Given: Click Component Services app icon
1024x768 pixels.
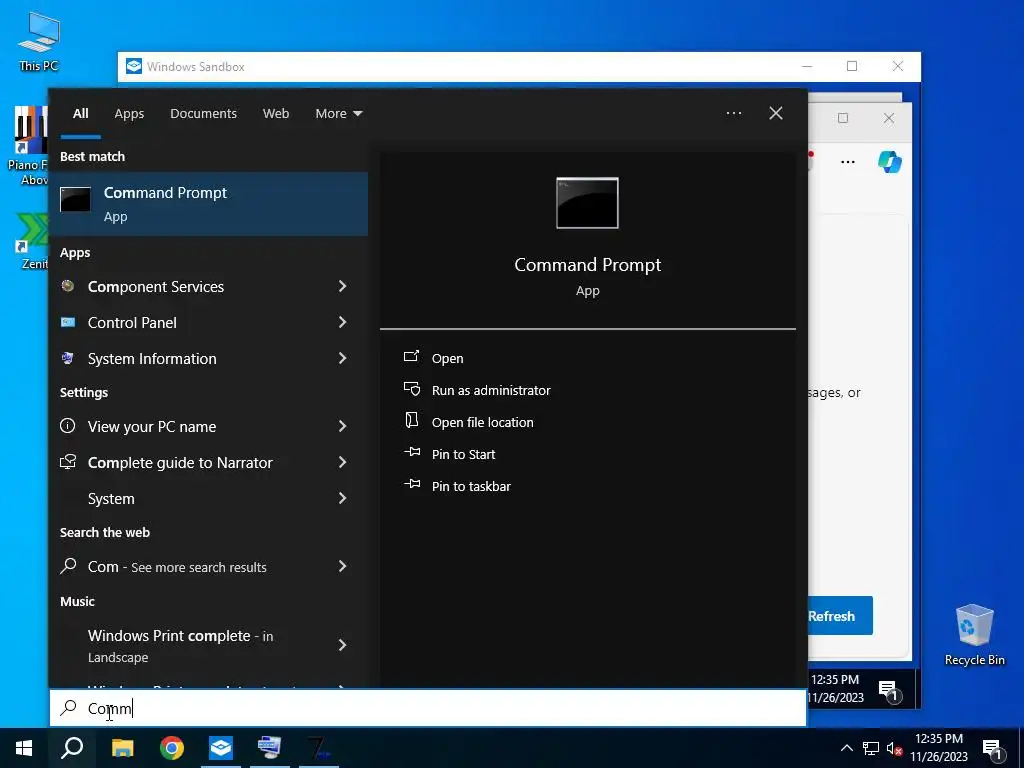Looking at the screenshot, I should tap(68, 286).
